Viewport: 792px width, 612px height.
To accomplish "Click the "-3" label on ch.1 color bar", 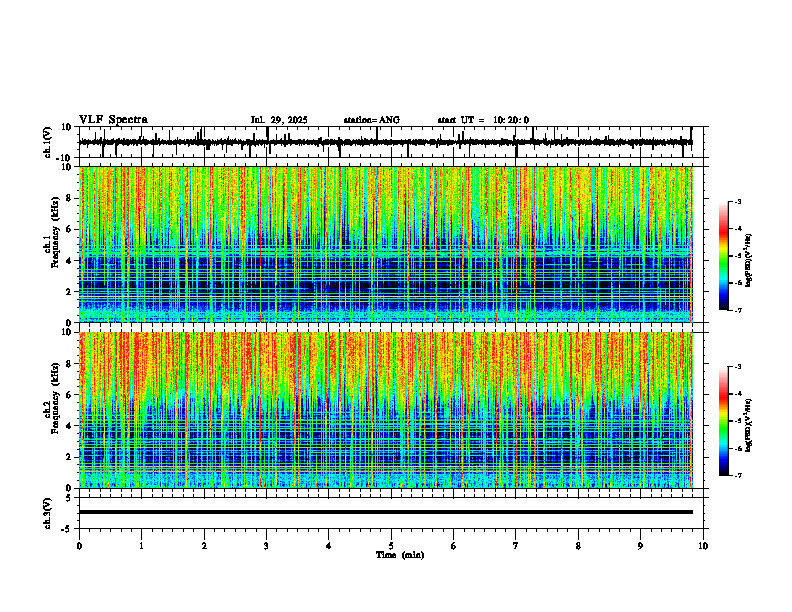I will (x=737, y=201).
